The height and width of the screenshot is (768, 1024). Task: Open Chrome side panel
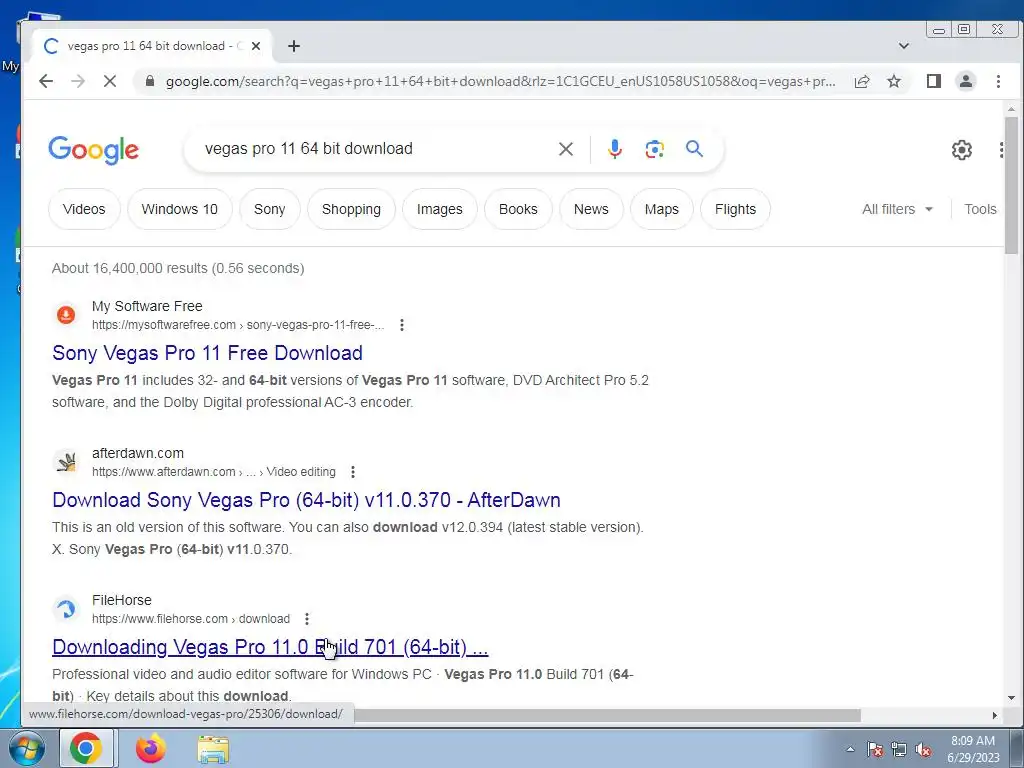pyautogui.click(x=934, y=81)
